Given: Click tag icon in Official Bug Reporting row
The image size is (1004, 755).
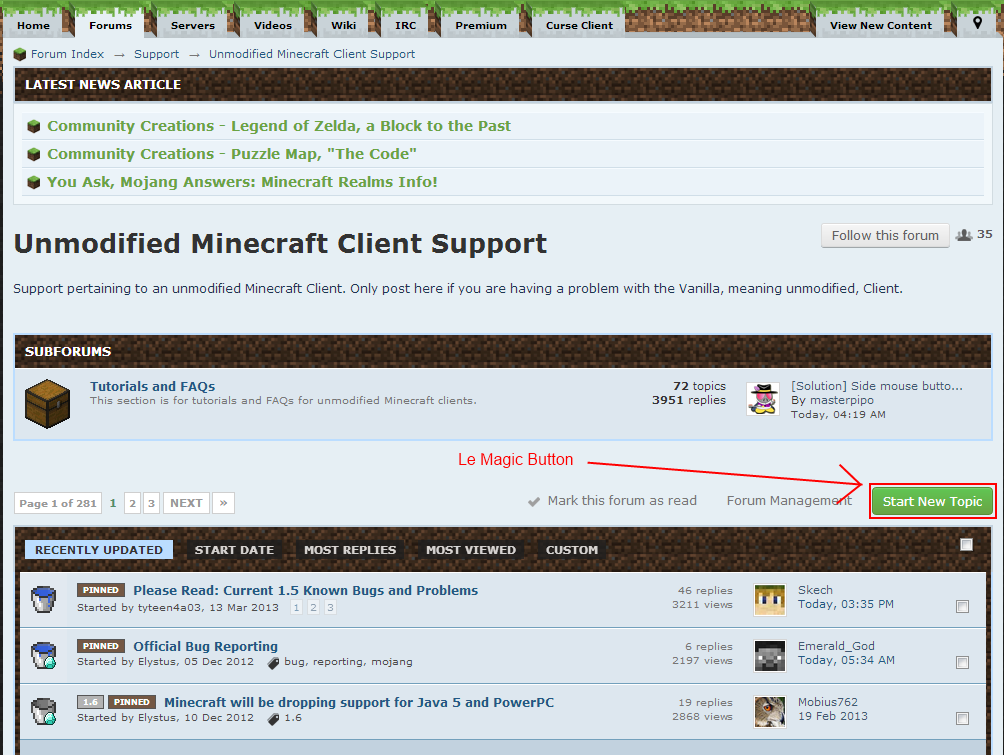Looking at the screenshot, I should pyautogui.click(x=273, y=663).
